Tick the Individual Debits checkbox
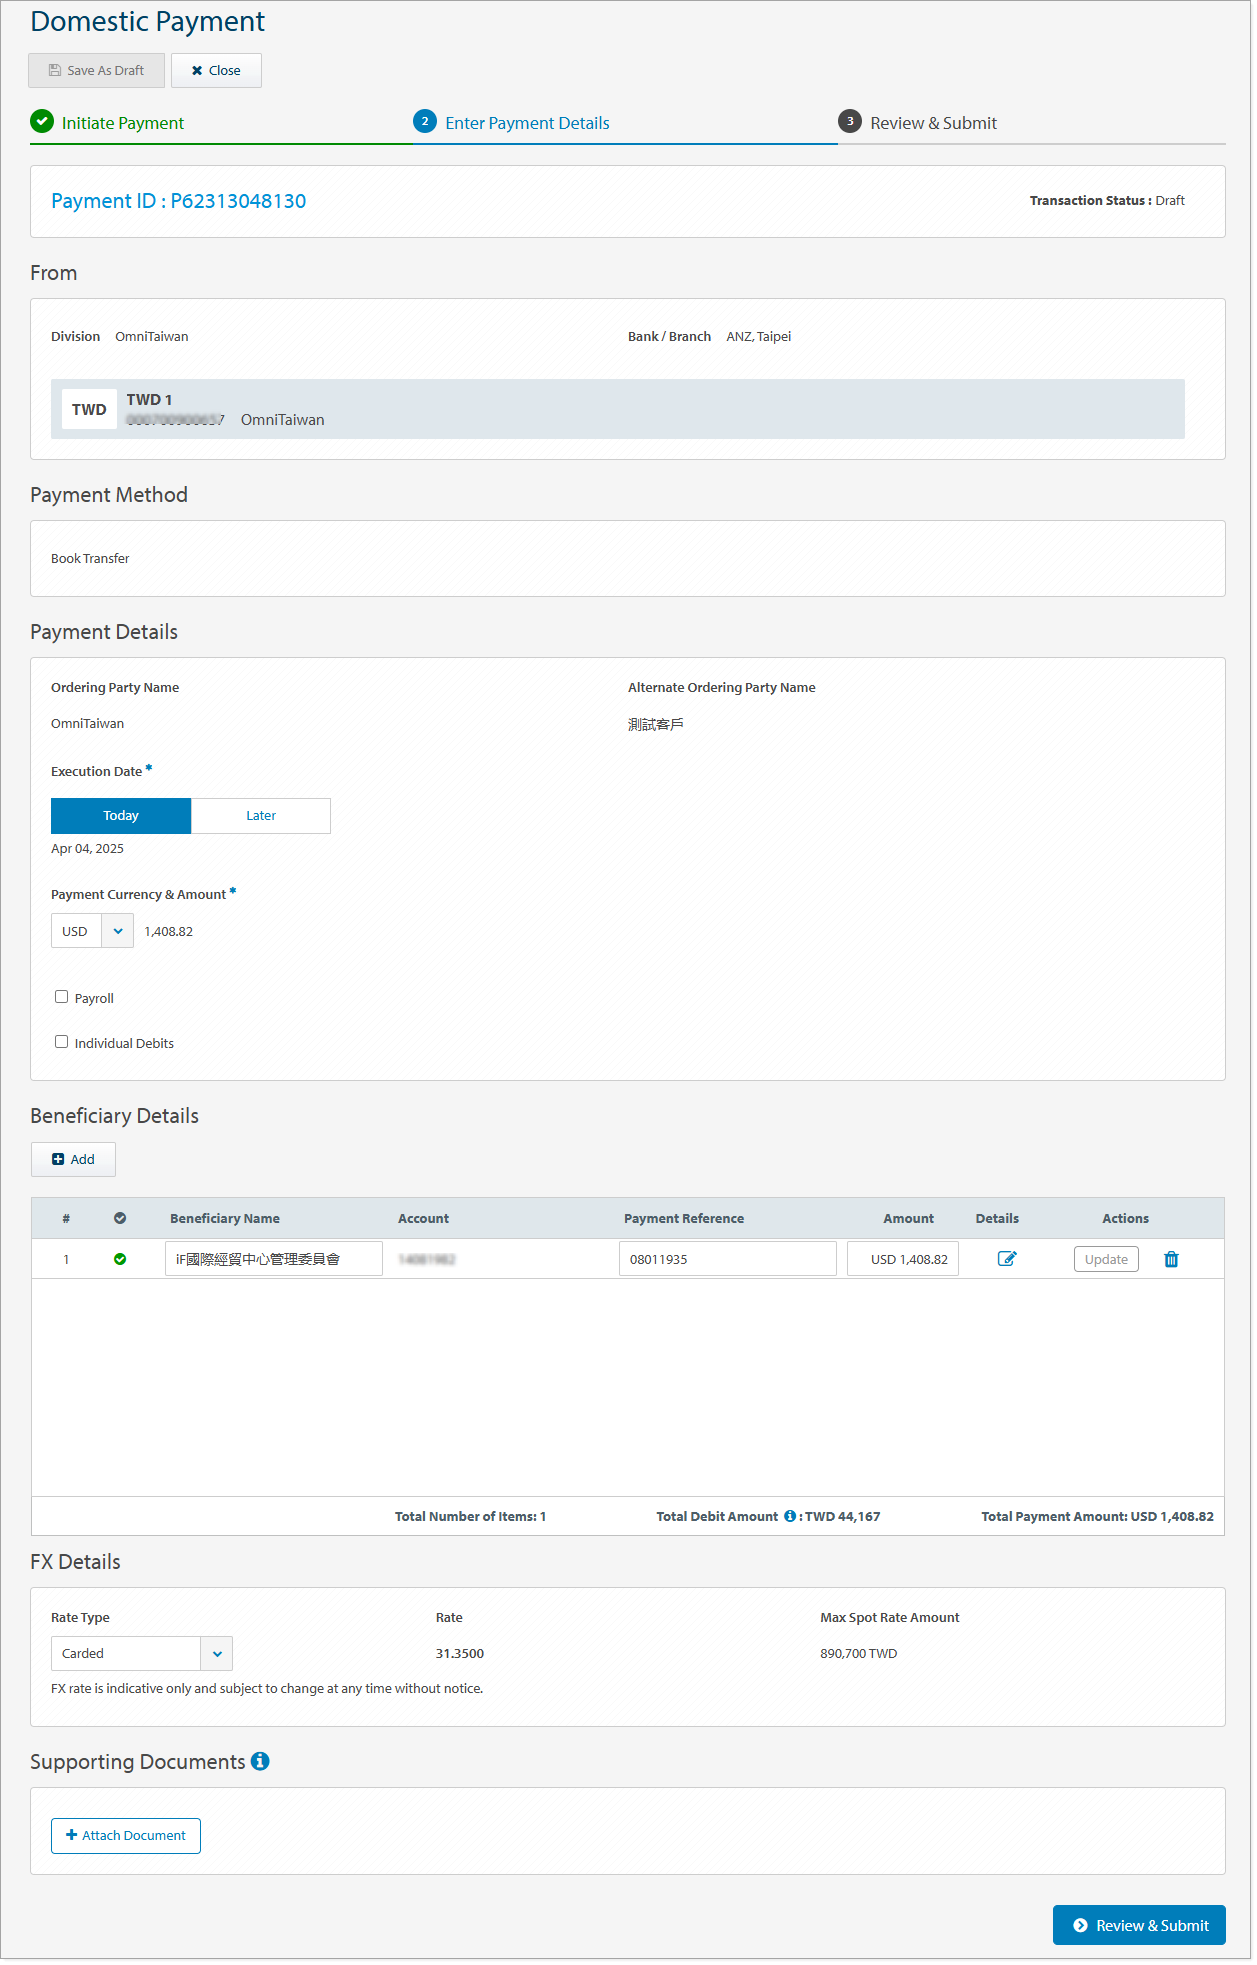The image size is (1257, 1965). coord(62,1042)
